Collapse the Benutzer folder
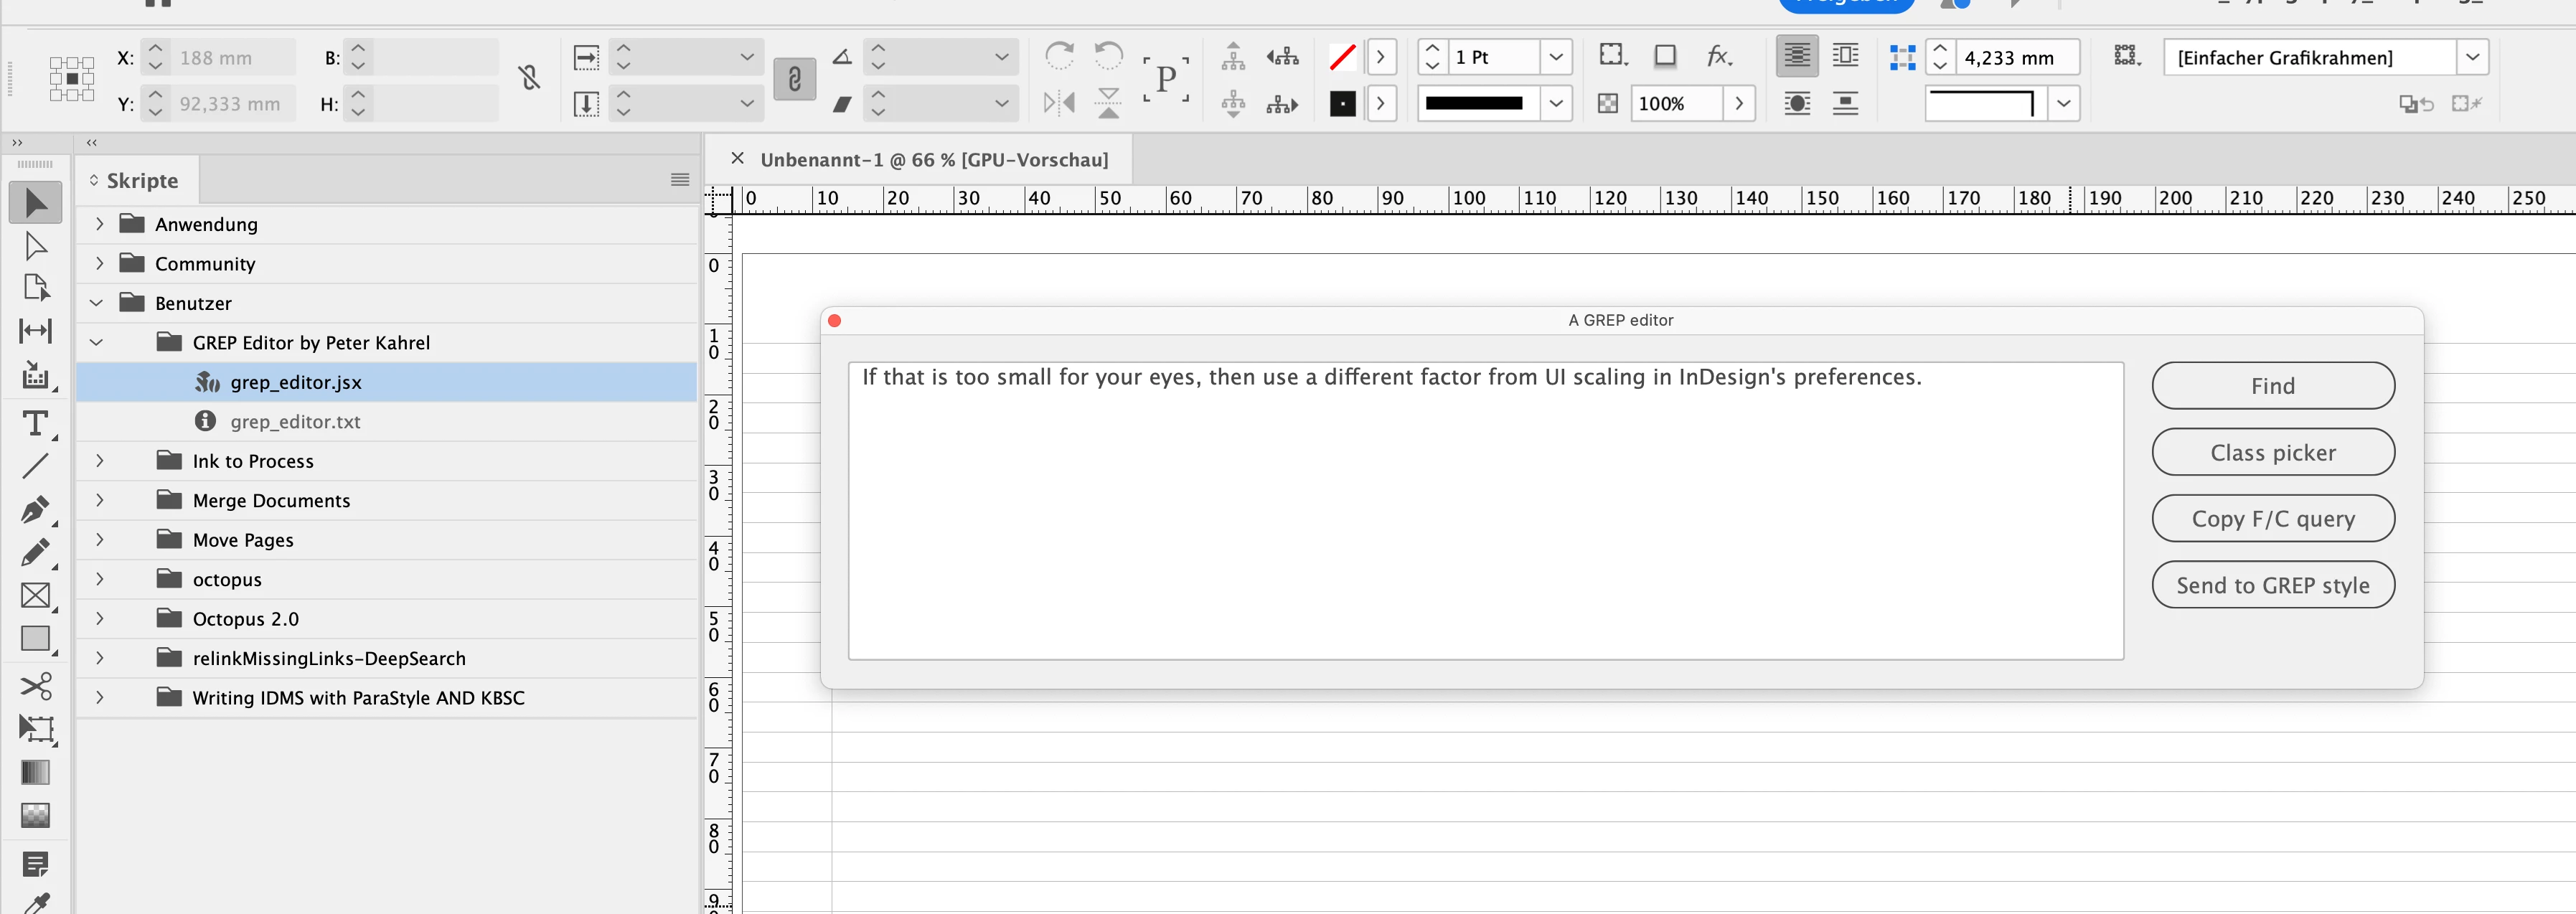Image resolution: width=2576 pixels, height=914 pixels. click(97, 303)
